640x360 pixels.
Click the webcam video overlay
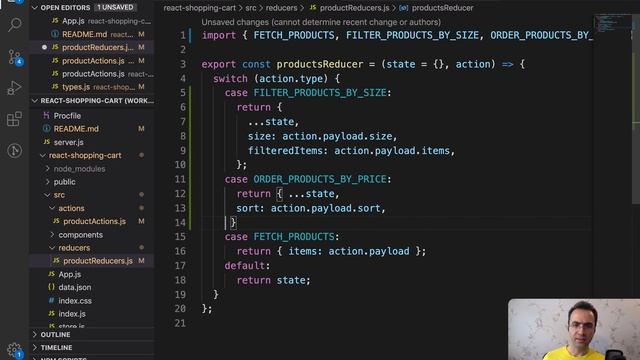(574, 329)
